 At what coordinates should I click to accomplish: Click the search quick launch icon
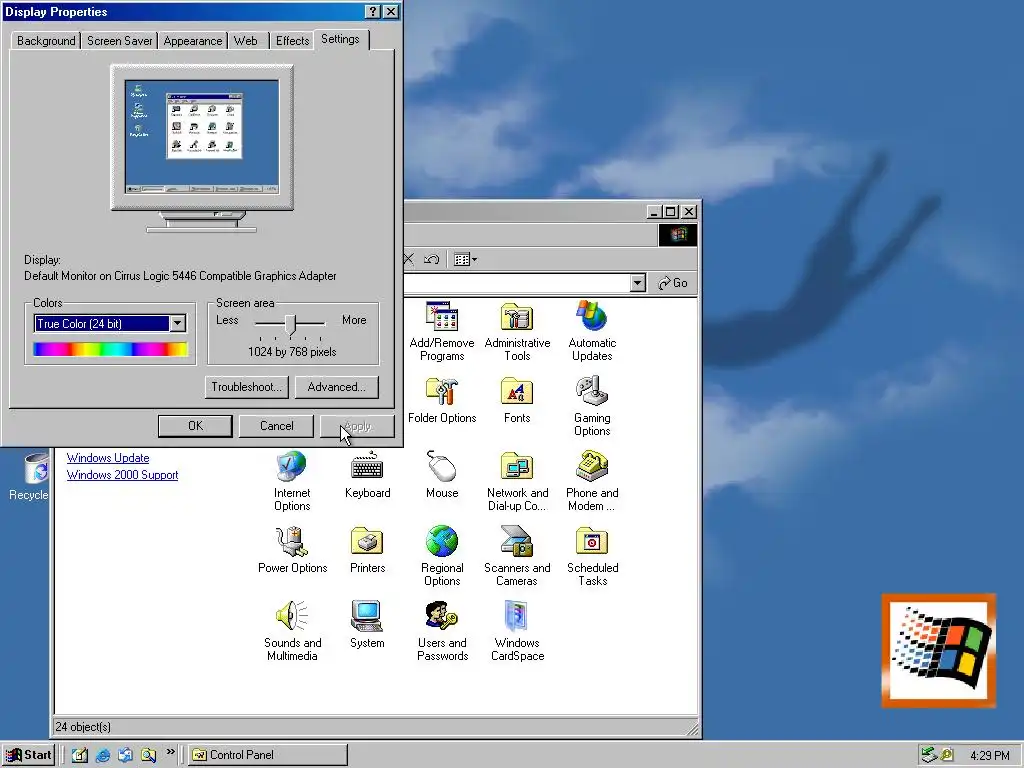(148, 755)
